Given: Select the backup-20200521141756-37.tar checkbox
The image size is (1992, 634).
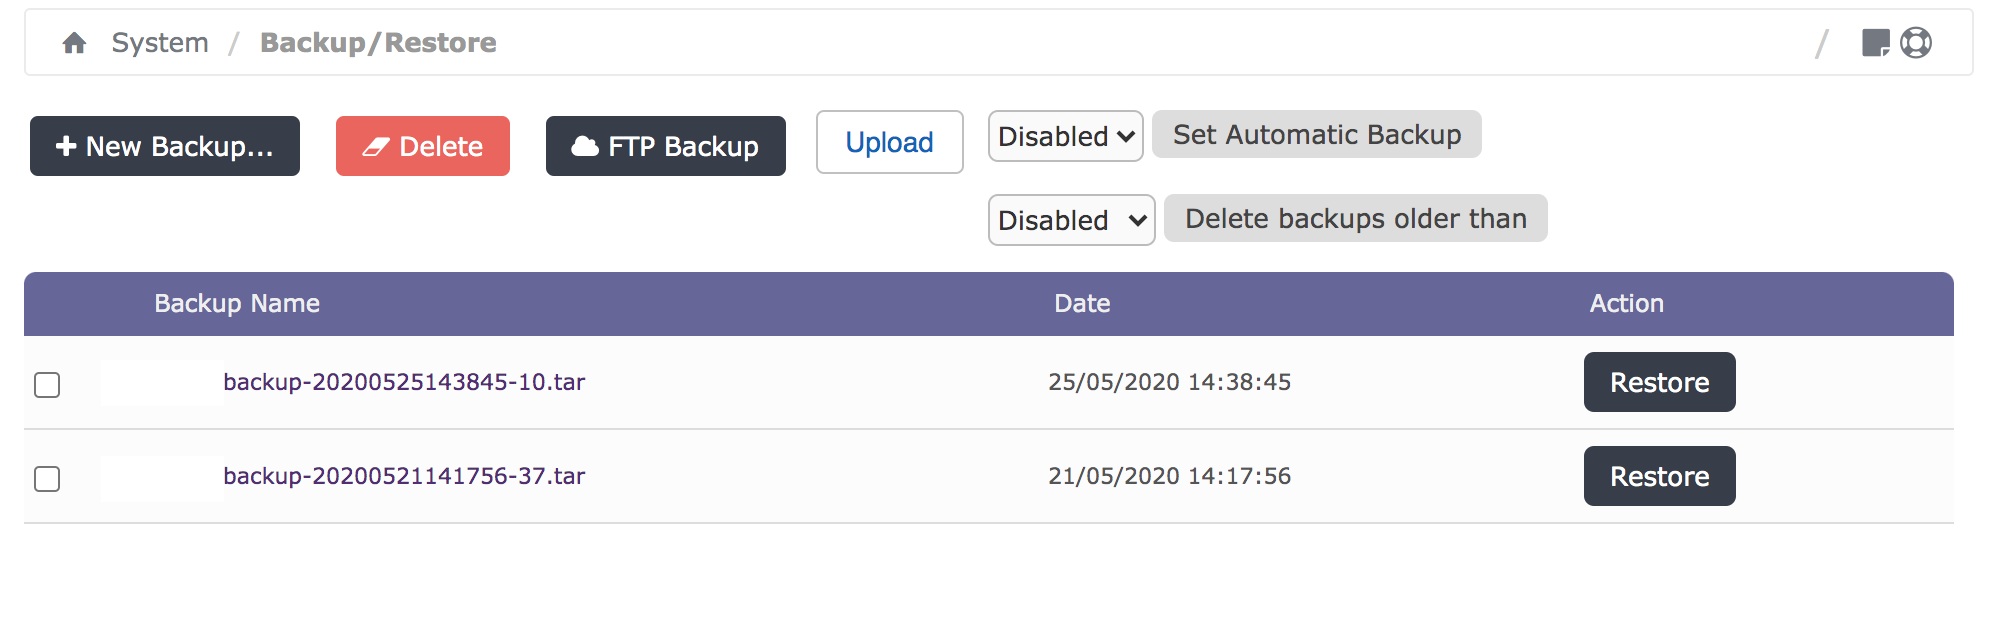Looking at the screenshot, I should tap(47, 479).
